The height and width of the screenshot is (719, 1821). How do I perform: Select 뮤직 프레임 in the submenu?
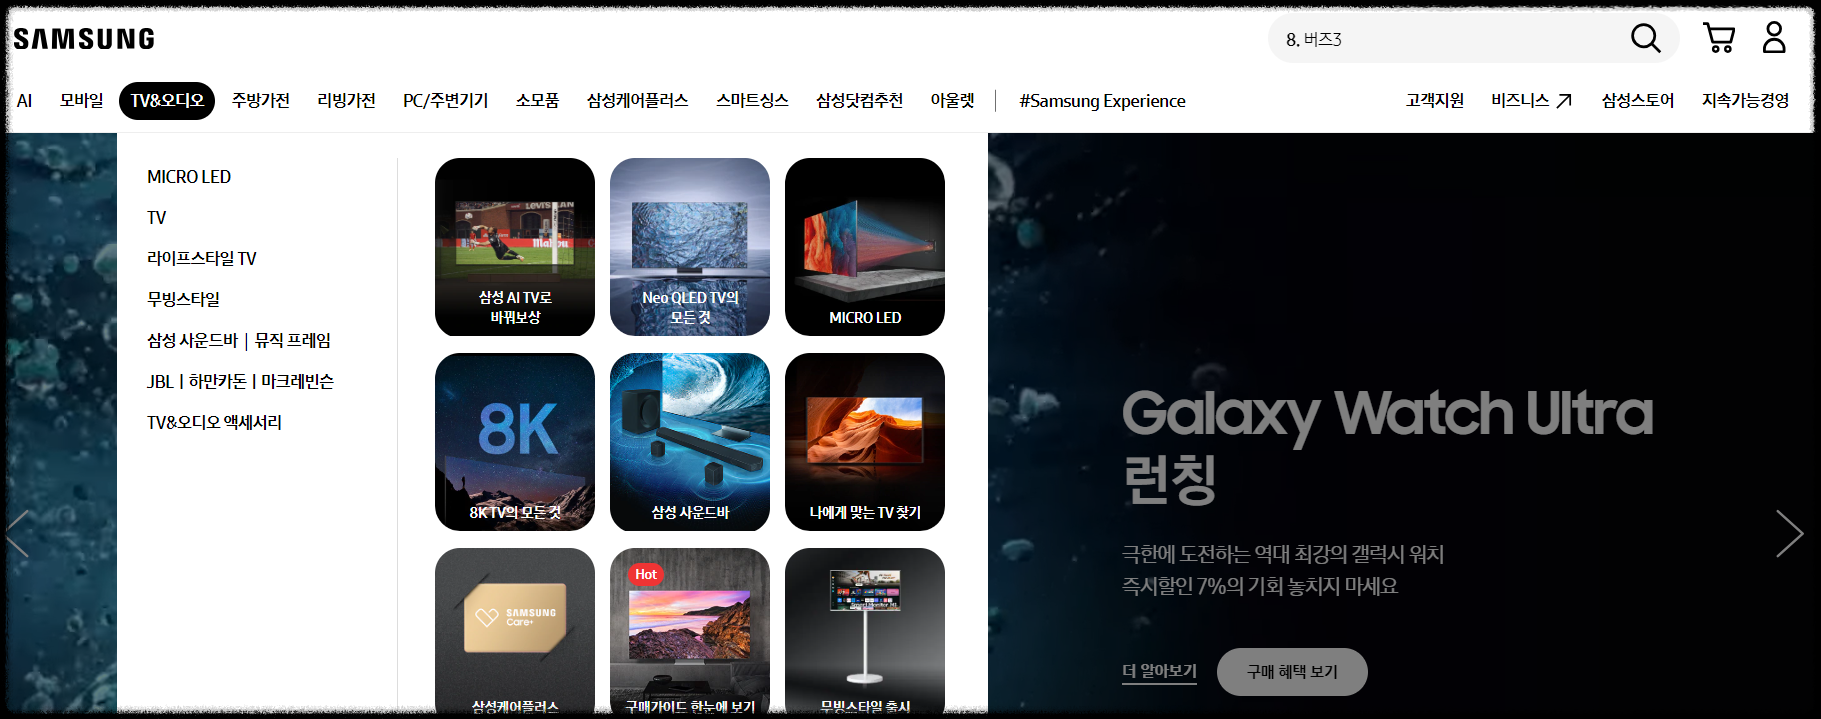[293, 341]
